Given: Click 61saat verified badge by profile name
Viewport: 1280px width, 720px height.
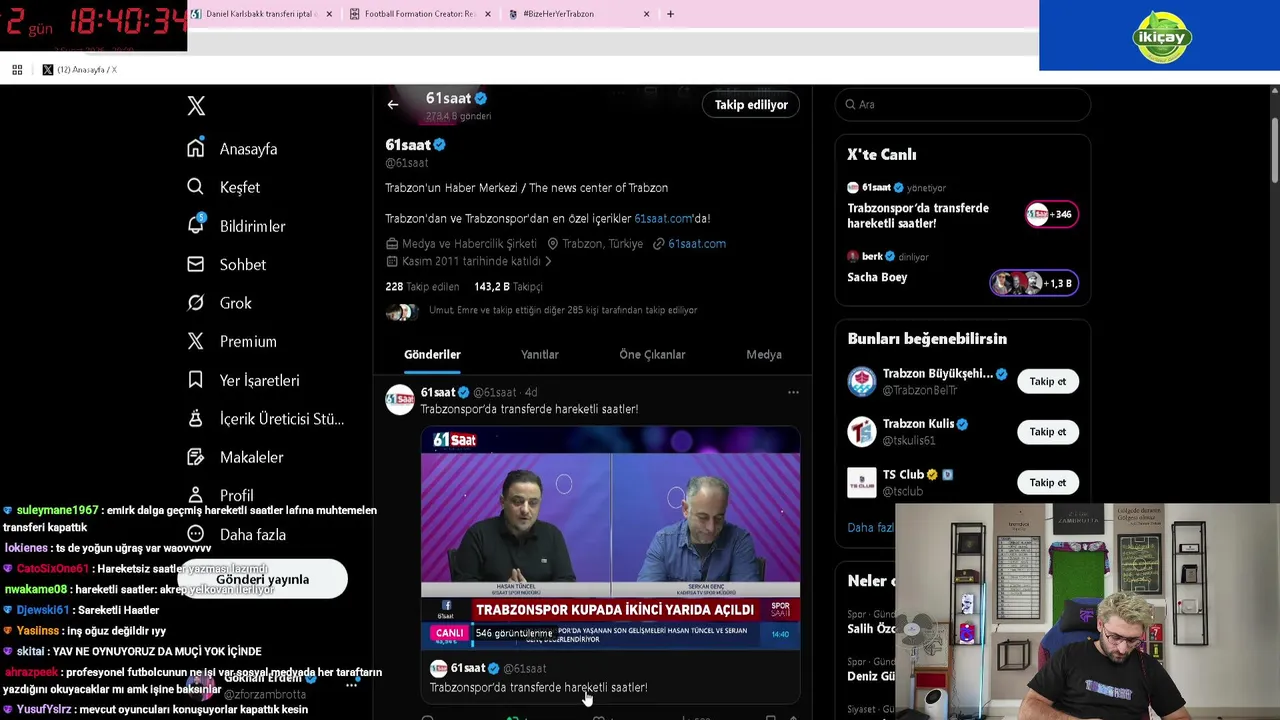Looking at the screenshot, I should (439, 145).
